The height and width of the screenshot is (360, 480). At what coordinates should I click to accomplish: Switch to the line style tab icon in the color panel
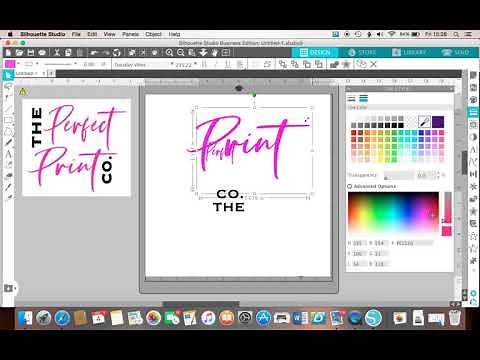point(352,98)
